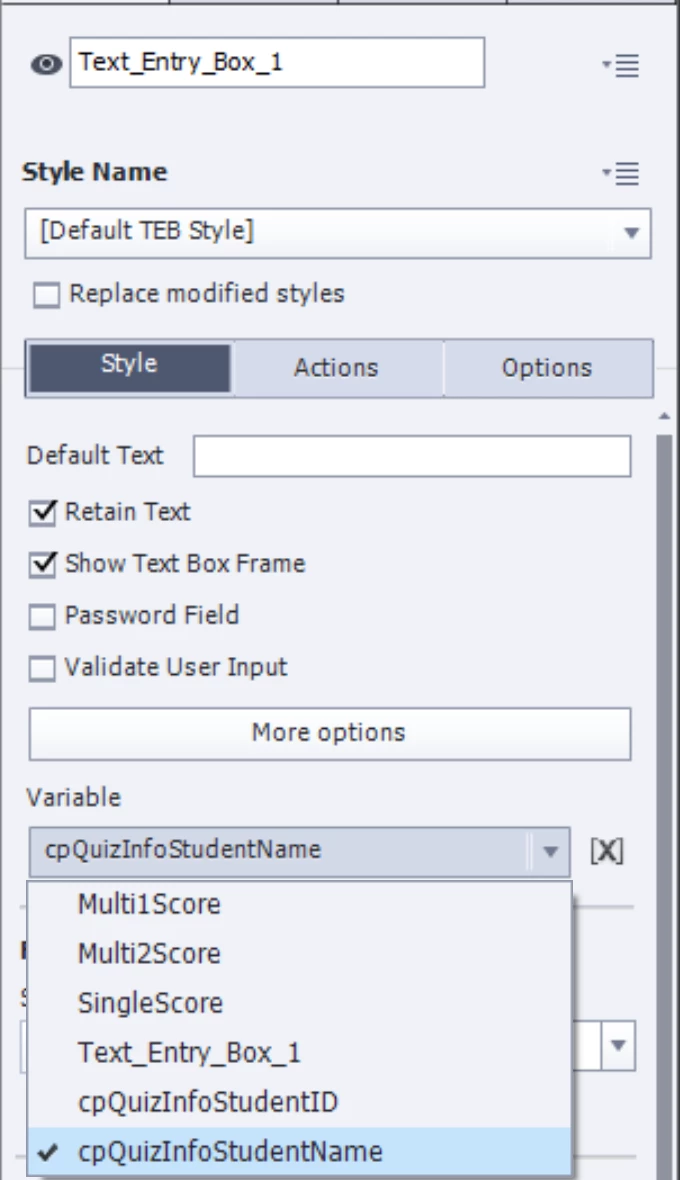Enable the Password Field checkbox

(42, 617)
